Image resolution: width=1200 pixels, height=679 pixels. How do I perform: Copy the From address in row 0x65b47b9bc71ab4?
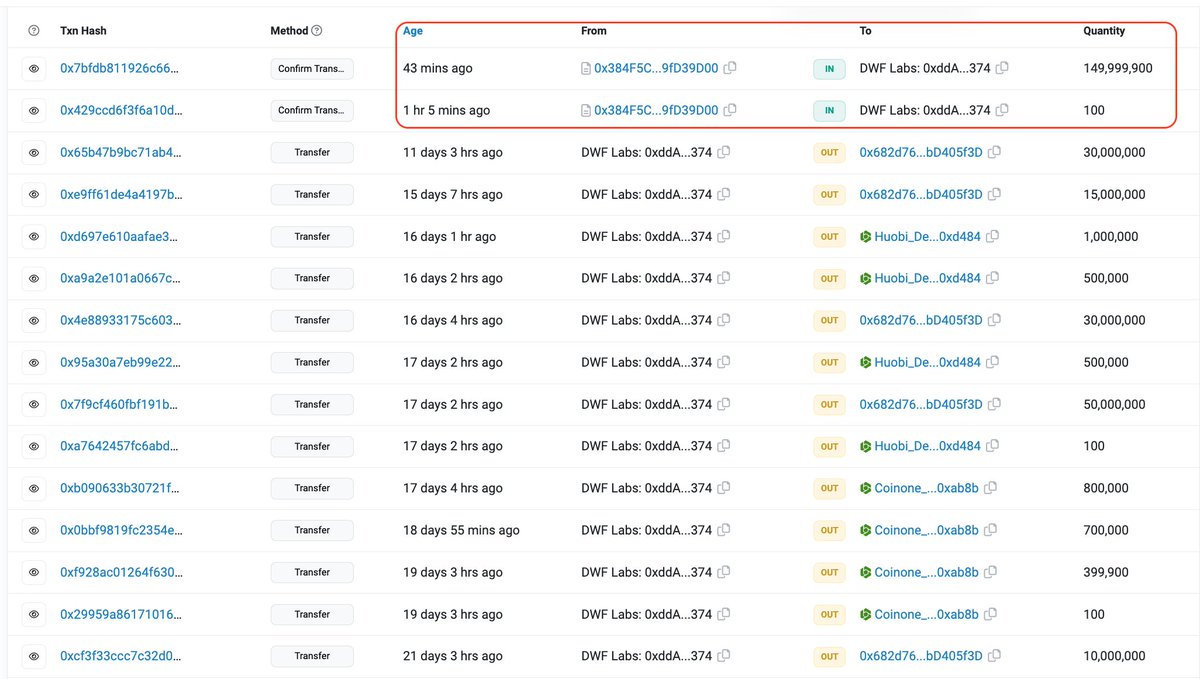click(724, 152)
